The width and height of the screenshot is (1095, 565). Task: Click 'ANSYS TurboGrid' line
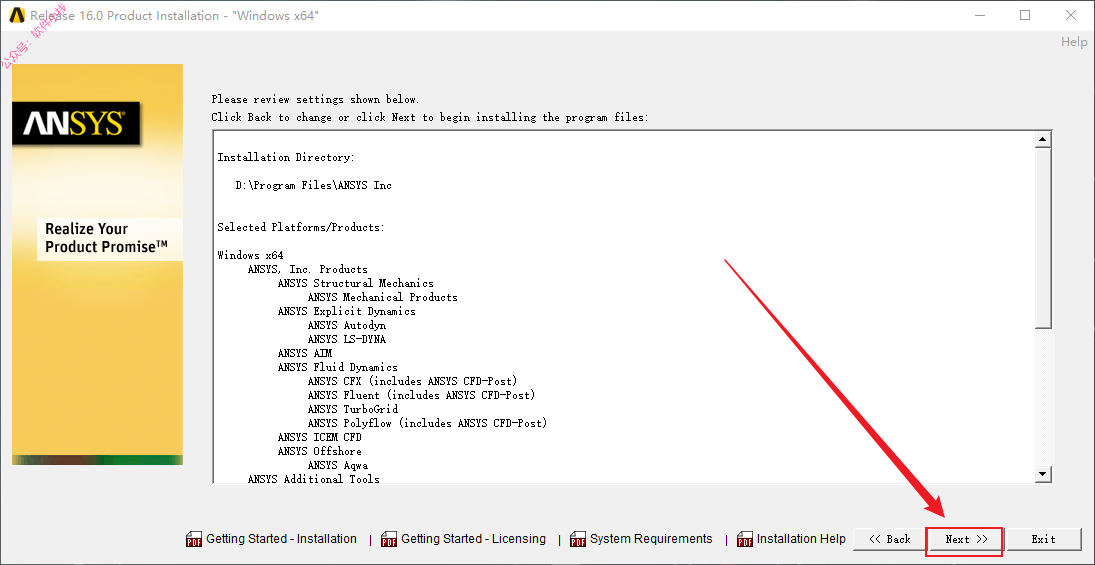[353, 409]
